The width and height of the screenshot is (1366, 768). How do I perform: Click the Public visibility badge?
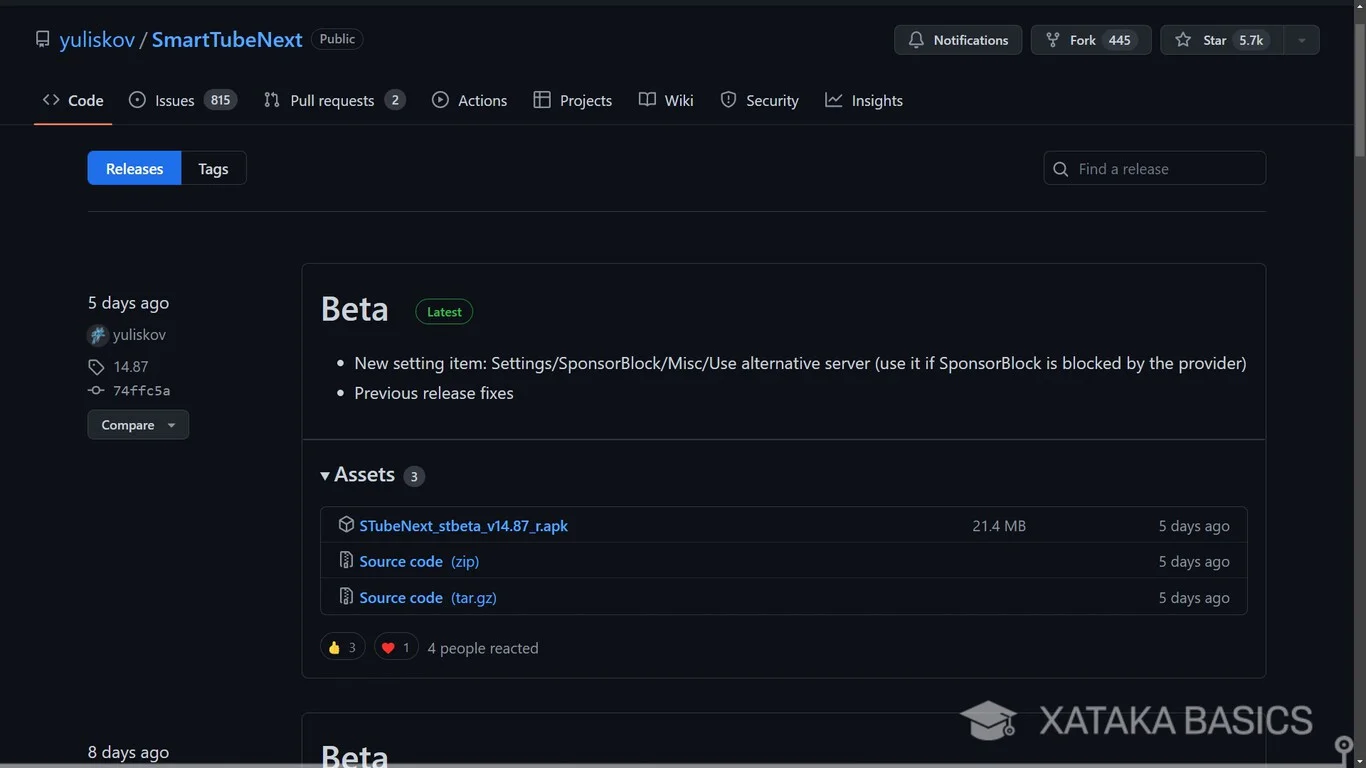click(337, 39)
